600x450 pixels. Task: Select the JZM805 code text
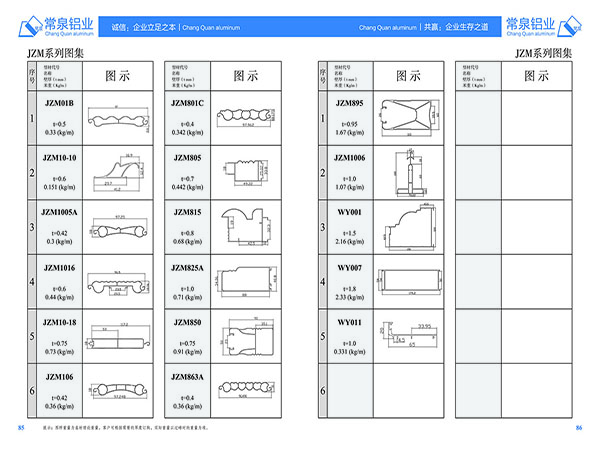click(x=187, y=158)
